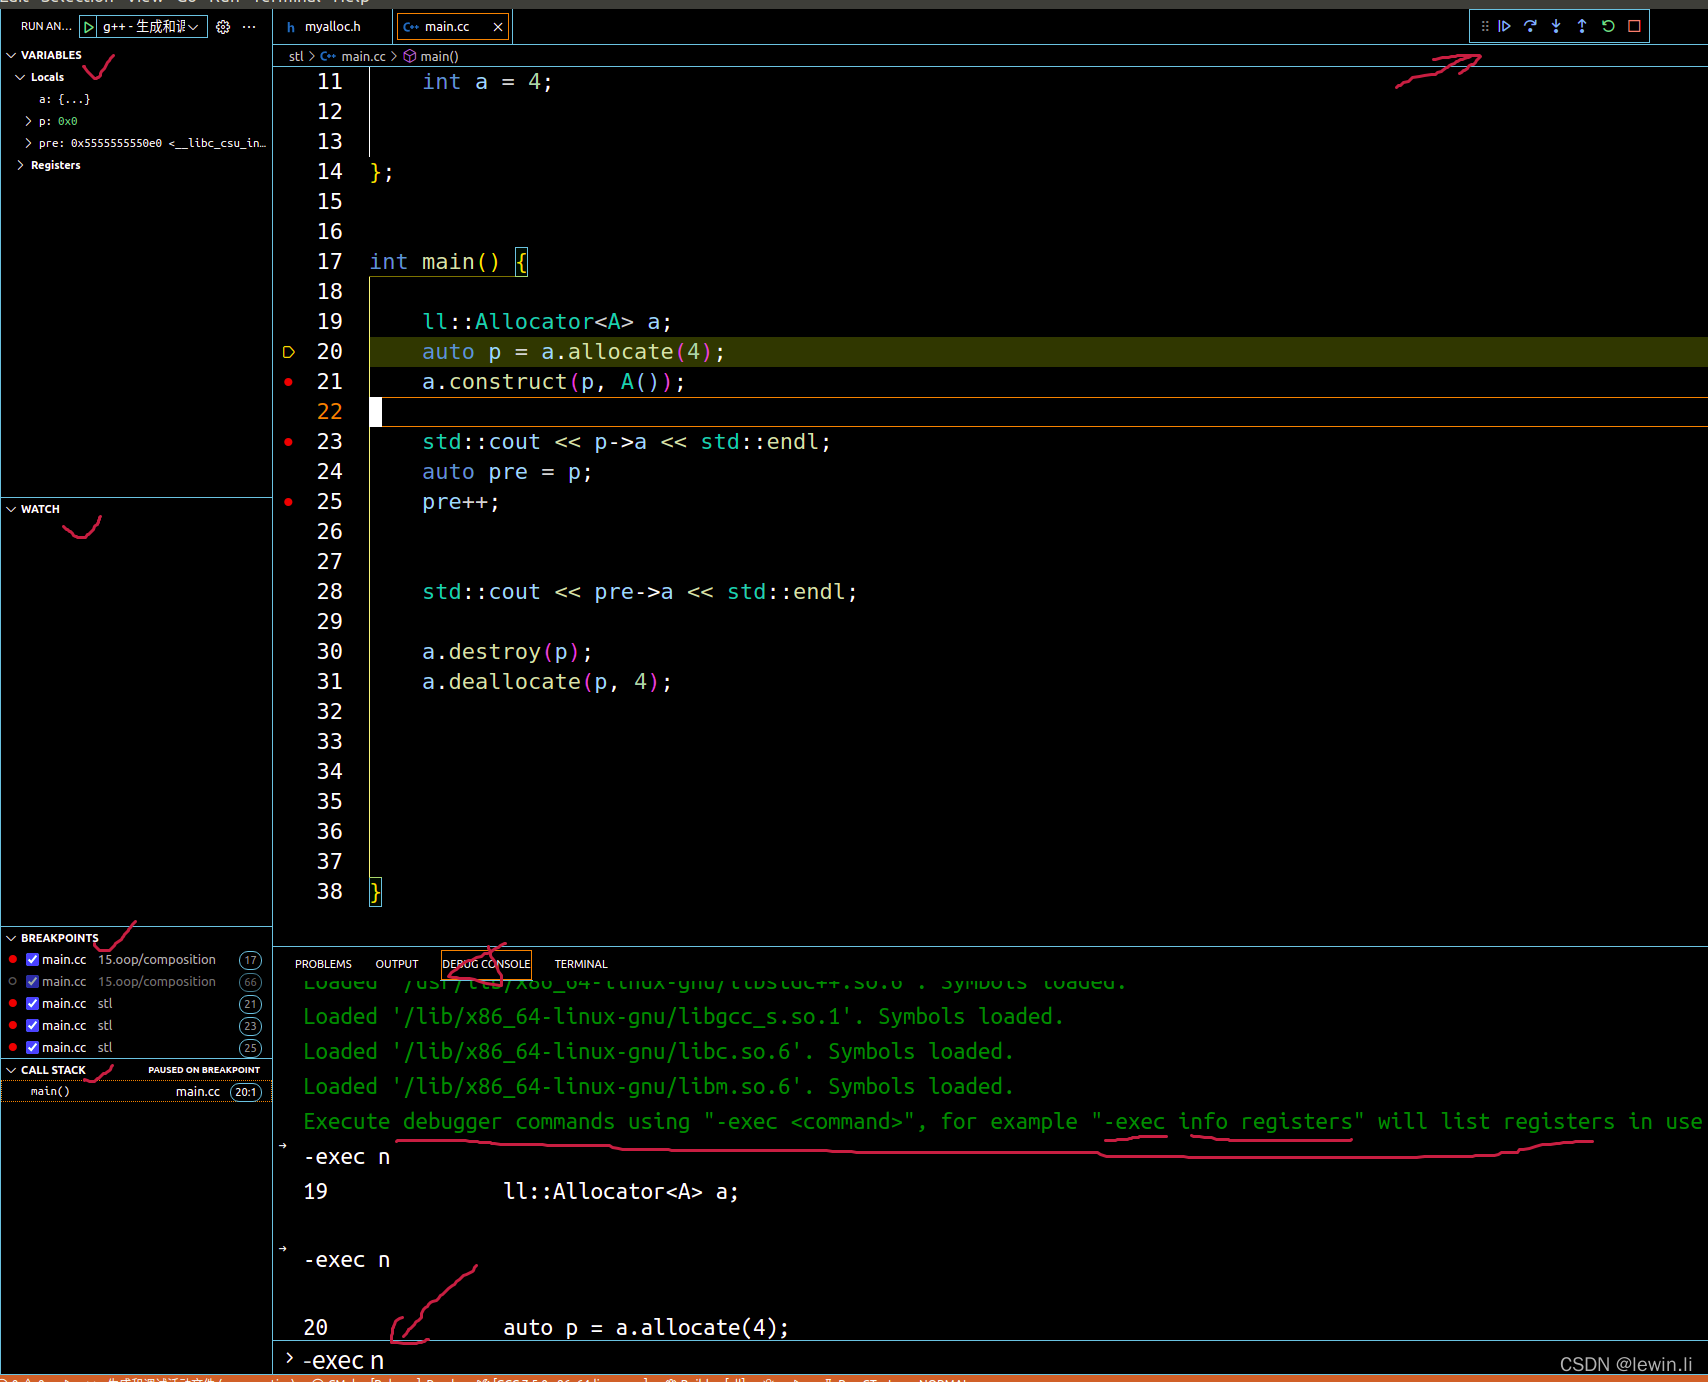The height and width of the screenshot is (1382, 1708).
Task: Click the 20:1 line badge in call stack
Action: pos(245,1092)
